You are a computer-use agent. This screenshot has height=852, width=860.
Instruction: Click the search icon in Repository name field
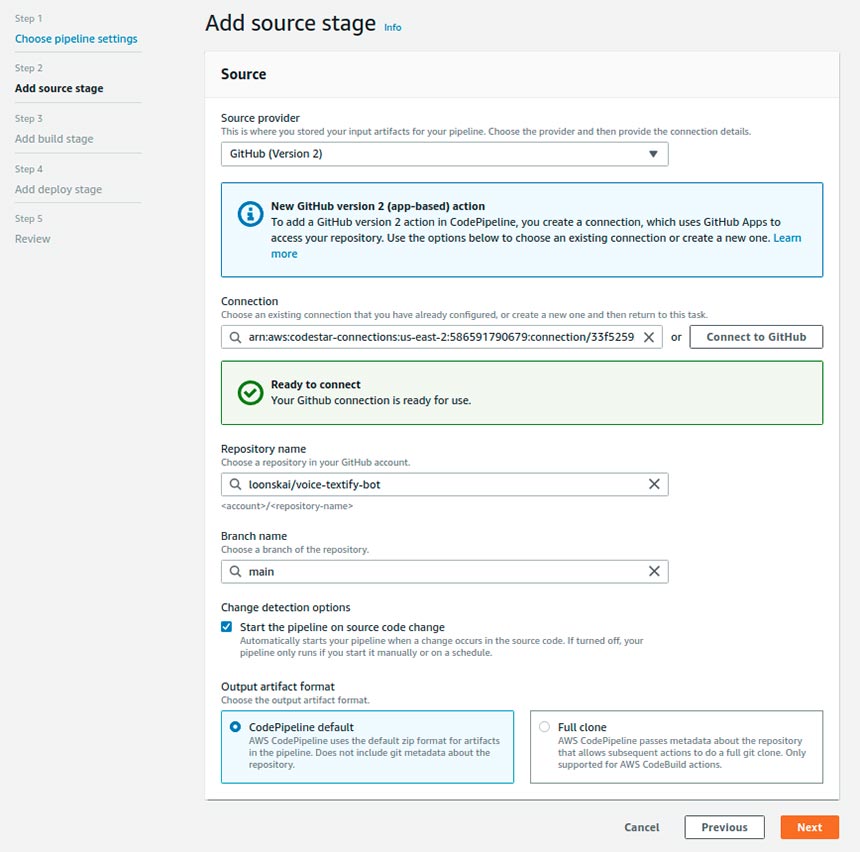coord(235,484)
